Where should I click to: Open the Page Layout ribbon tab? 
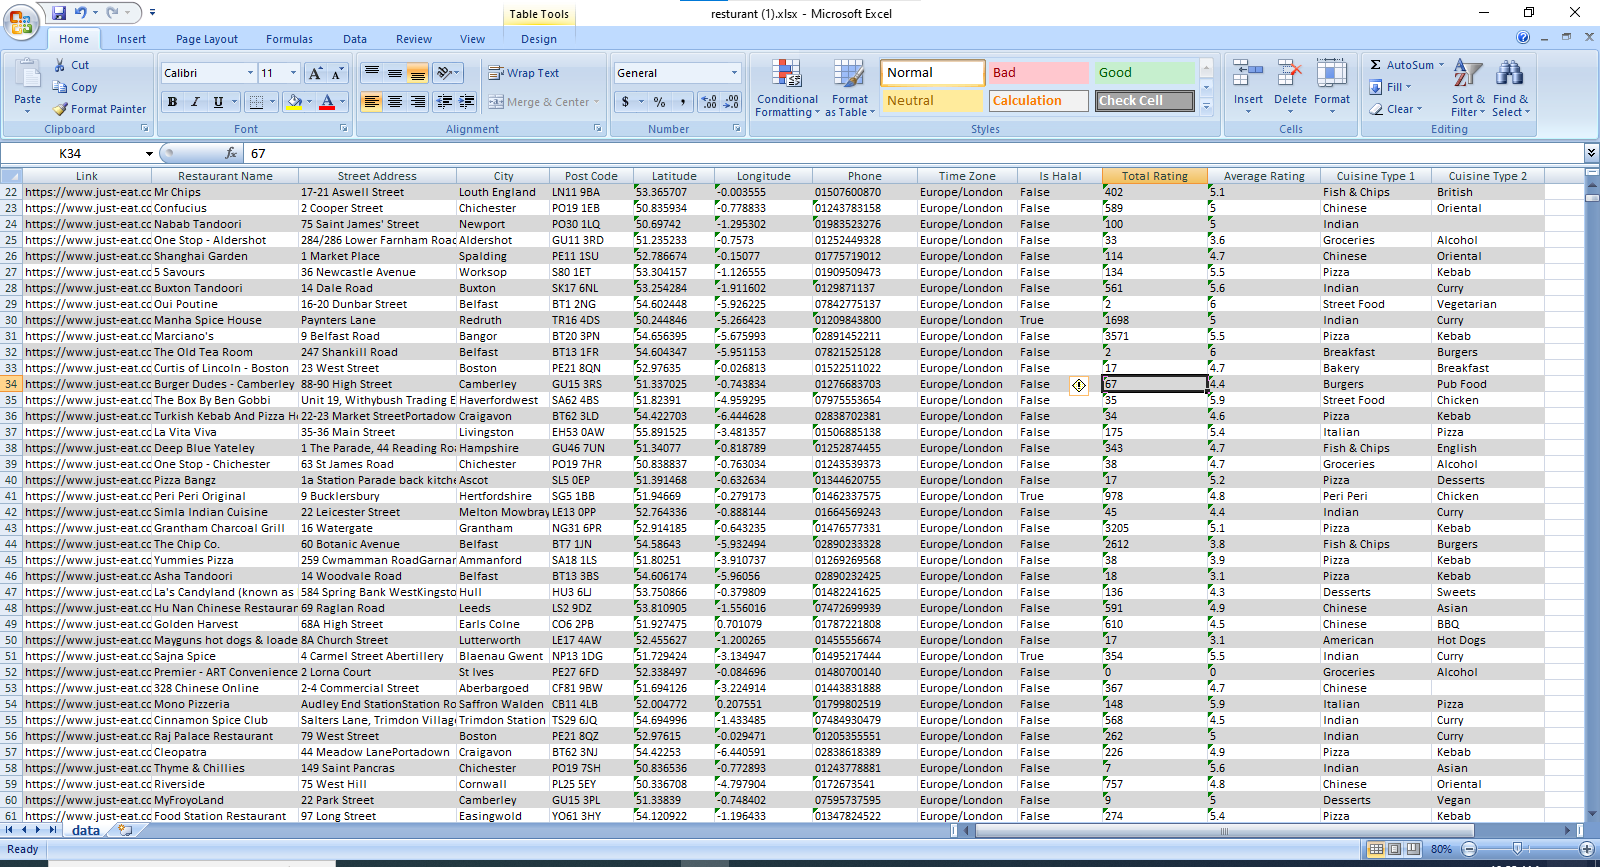pyautogui.click(x=207, y=39)
